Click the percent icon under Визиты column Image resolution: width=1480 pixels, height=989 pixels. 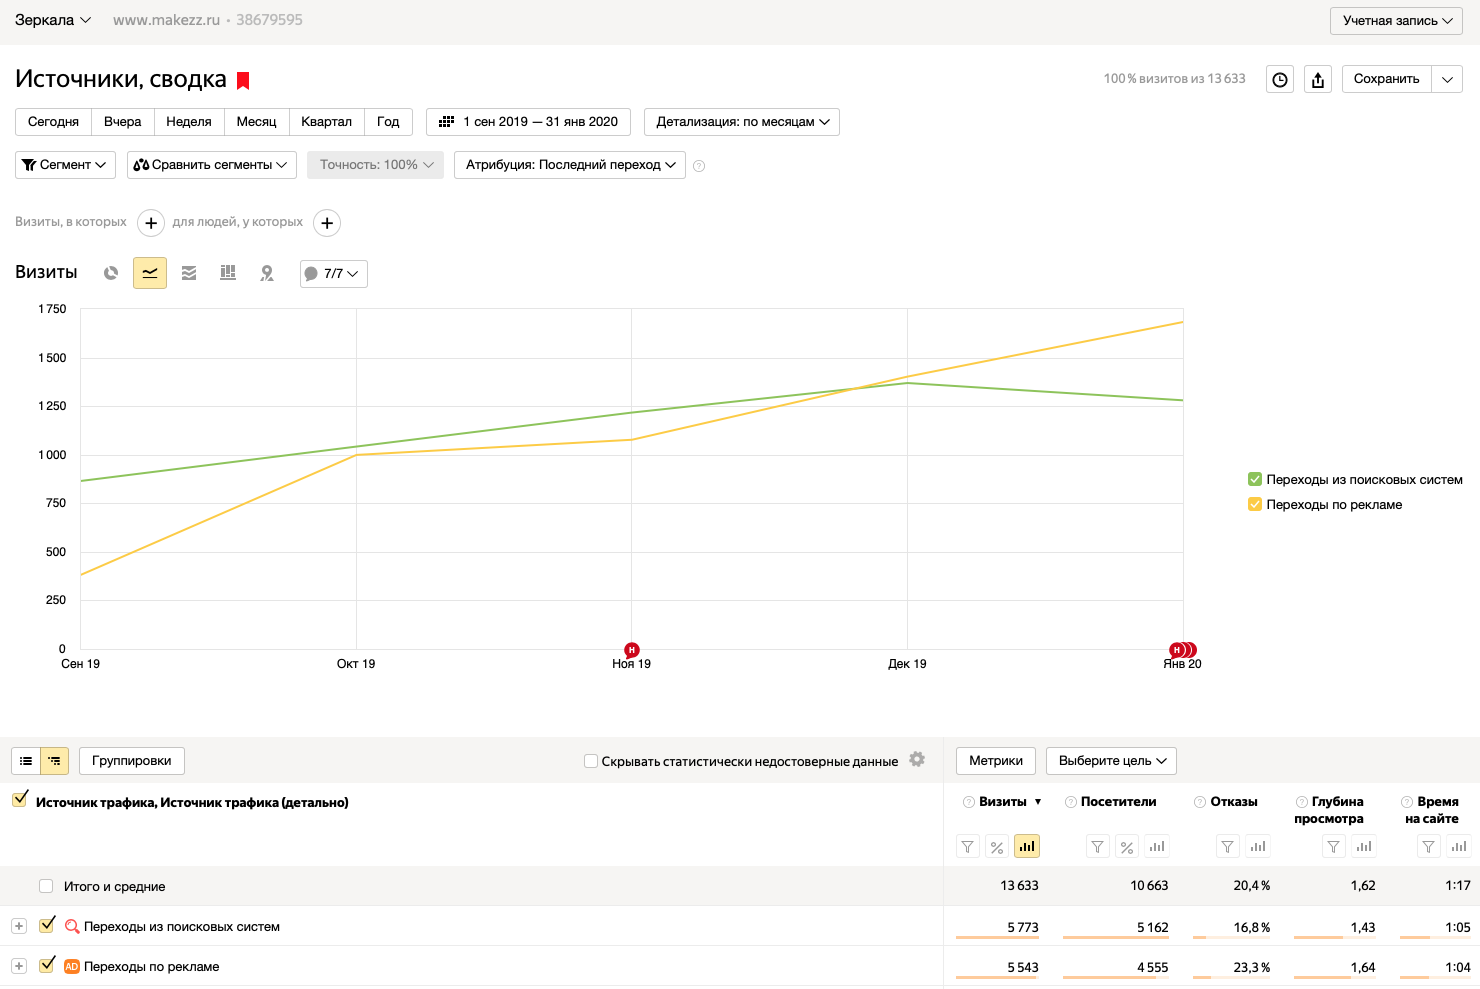click(x=997, y=847)
